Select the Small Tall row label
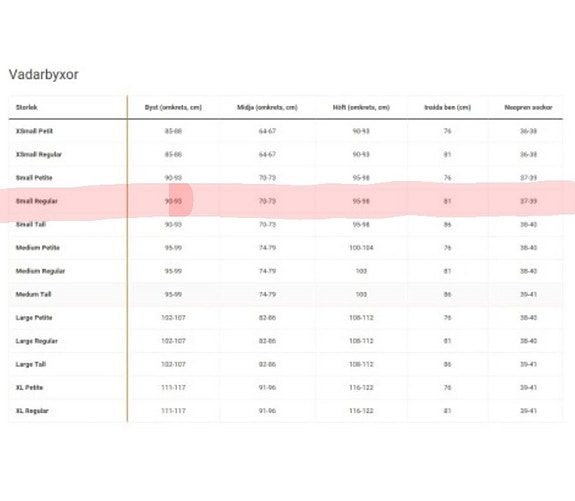Image resolution: width=575 pixels, height=501 pixels. point(31,224)
